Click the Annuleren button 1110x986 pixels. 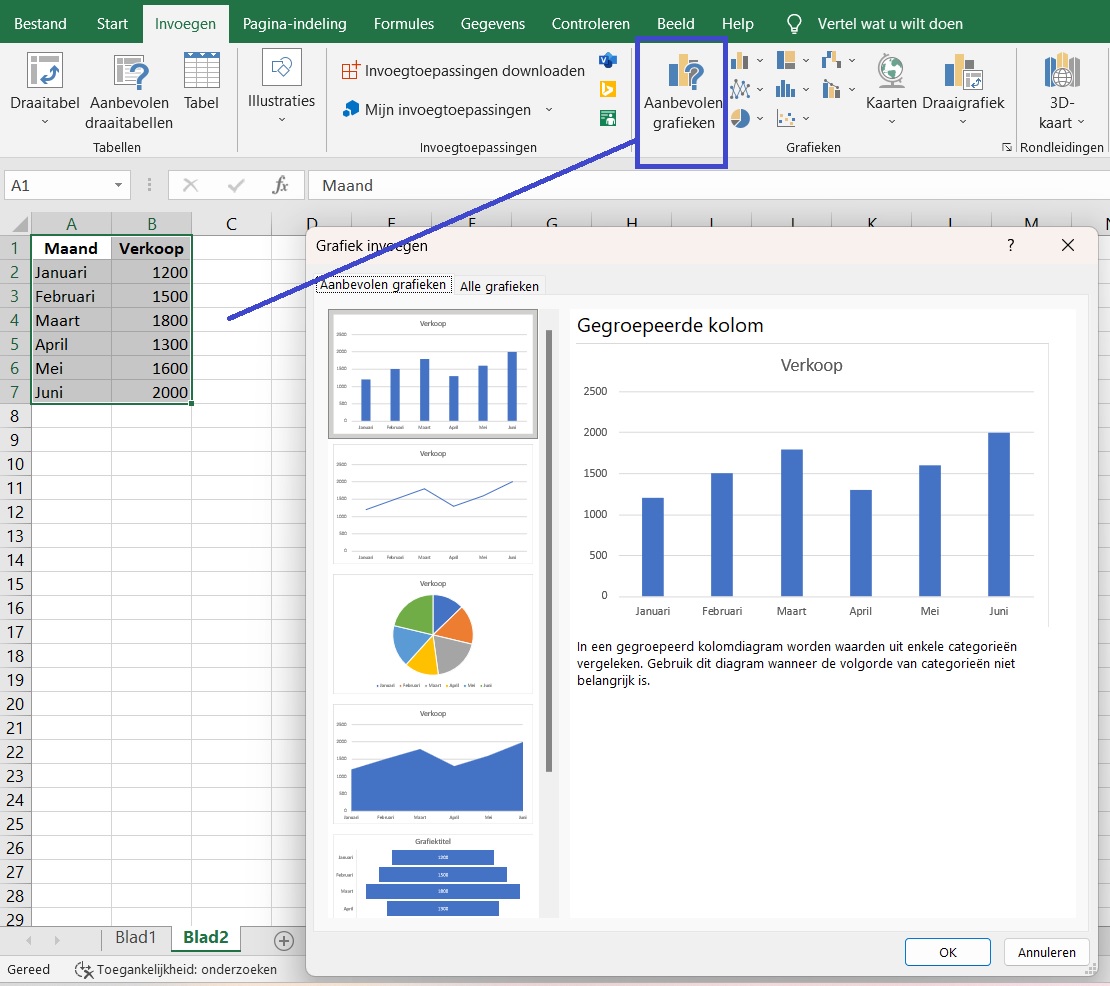[1046, 952]
